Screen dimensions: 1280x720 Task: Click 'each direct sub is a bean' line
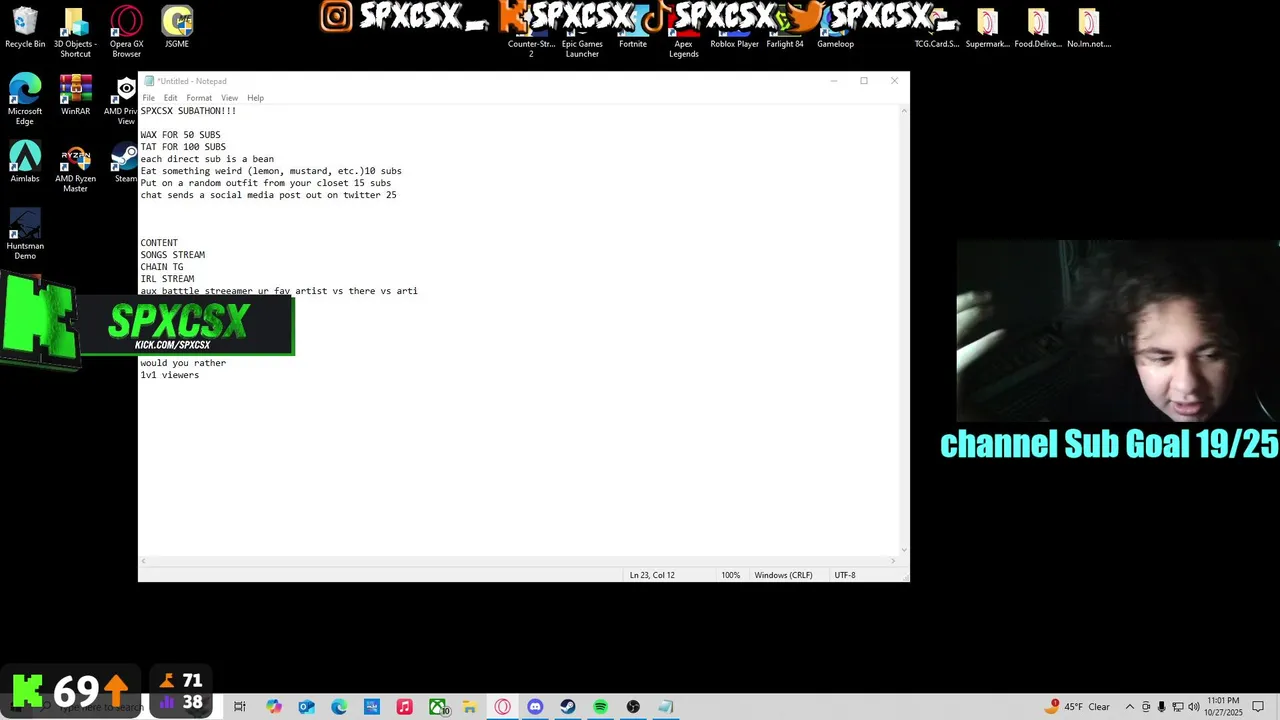click(207, 159)
